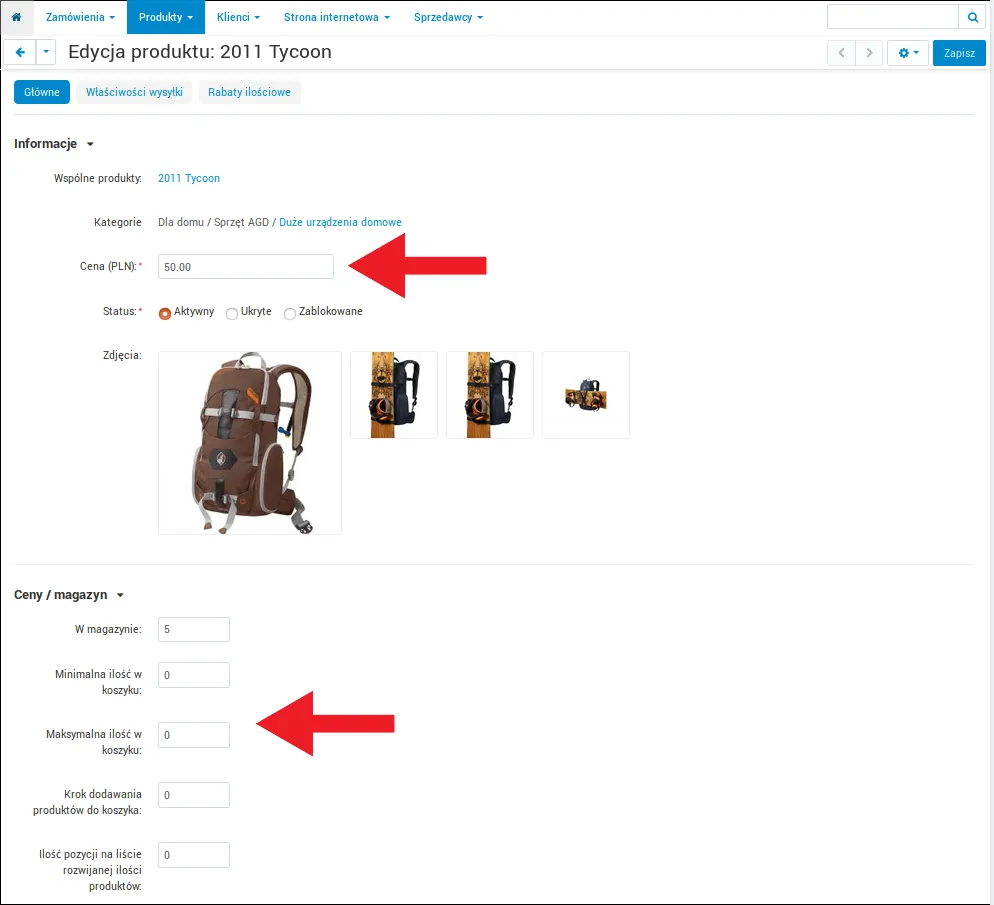Image resolution: width=994 pixels, height=905 pixels.
Task: Open the dropdown beside the back arrow
Action: pos(46,52)
